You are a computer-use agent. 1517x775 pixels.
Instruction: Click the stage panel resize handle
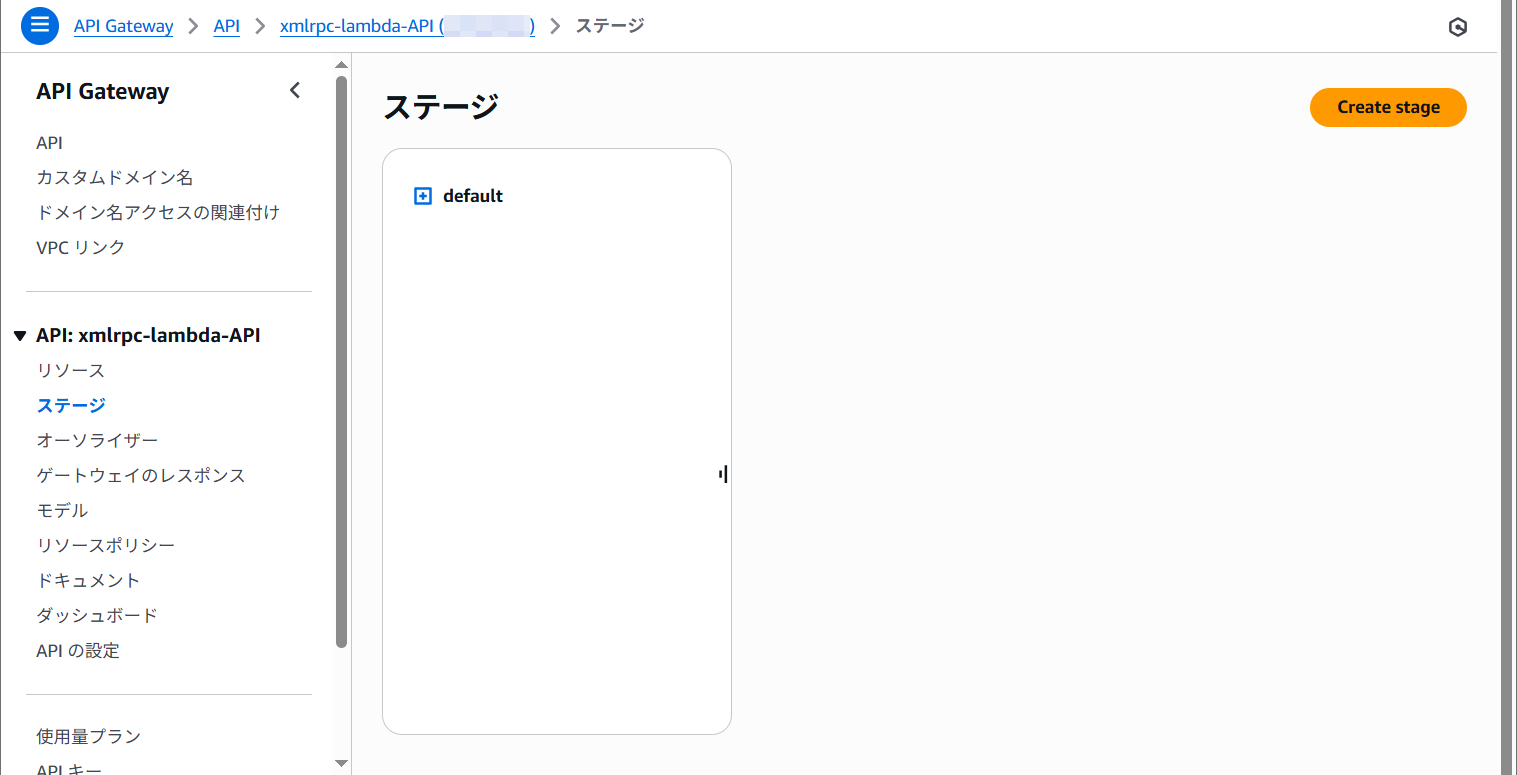click(723, 474)
